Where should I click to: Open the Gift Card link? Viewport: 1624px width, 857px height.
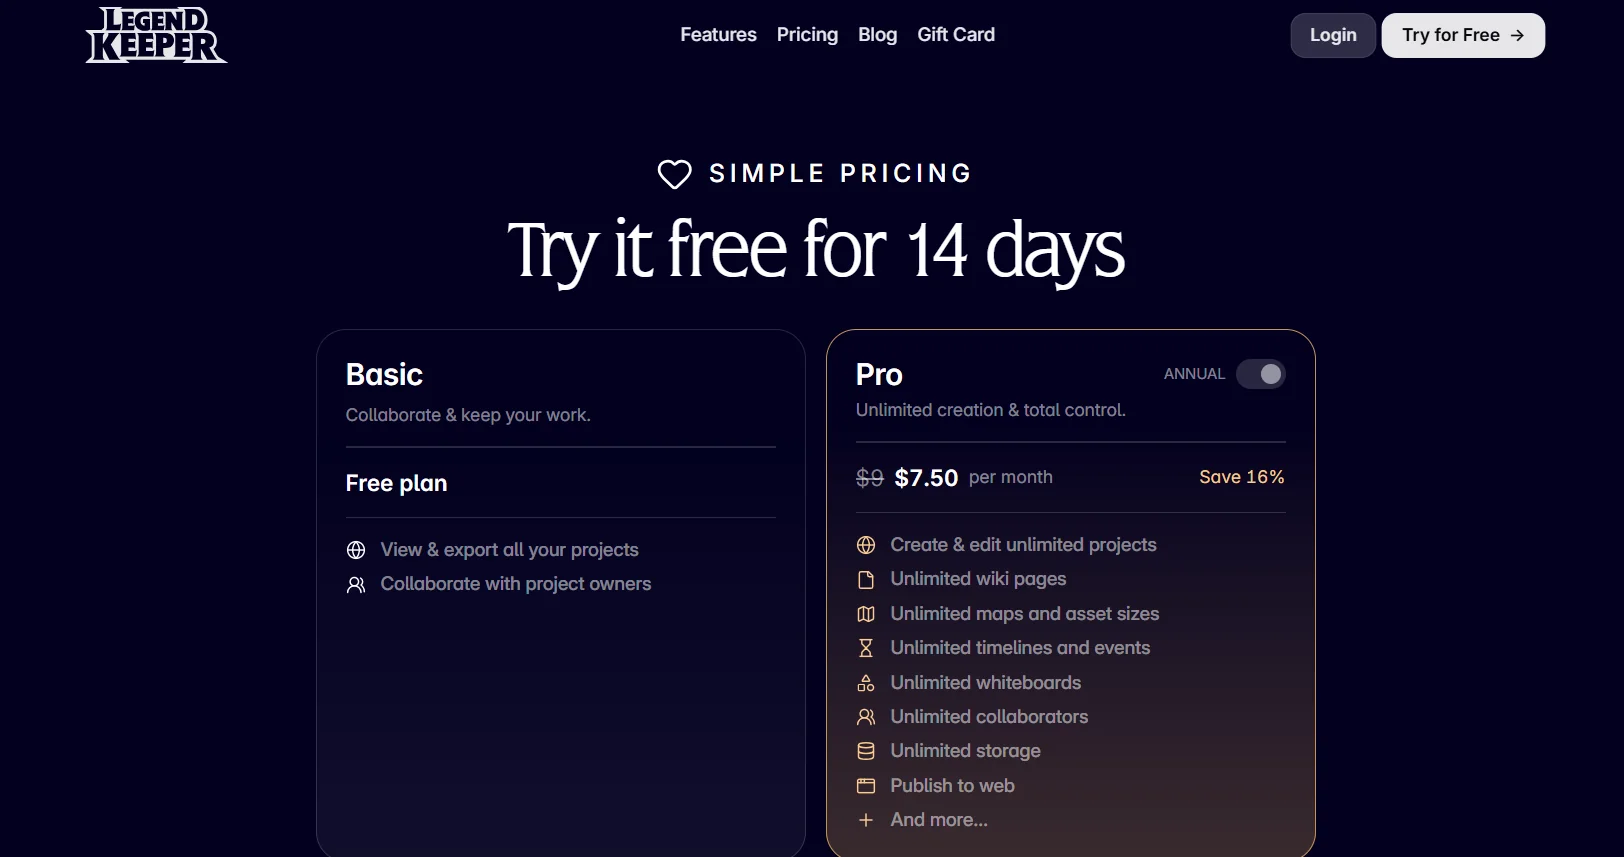tap(956, 35)
